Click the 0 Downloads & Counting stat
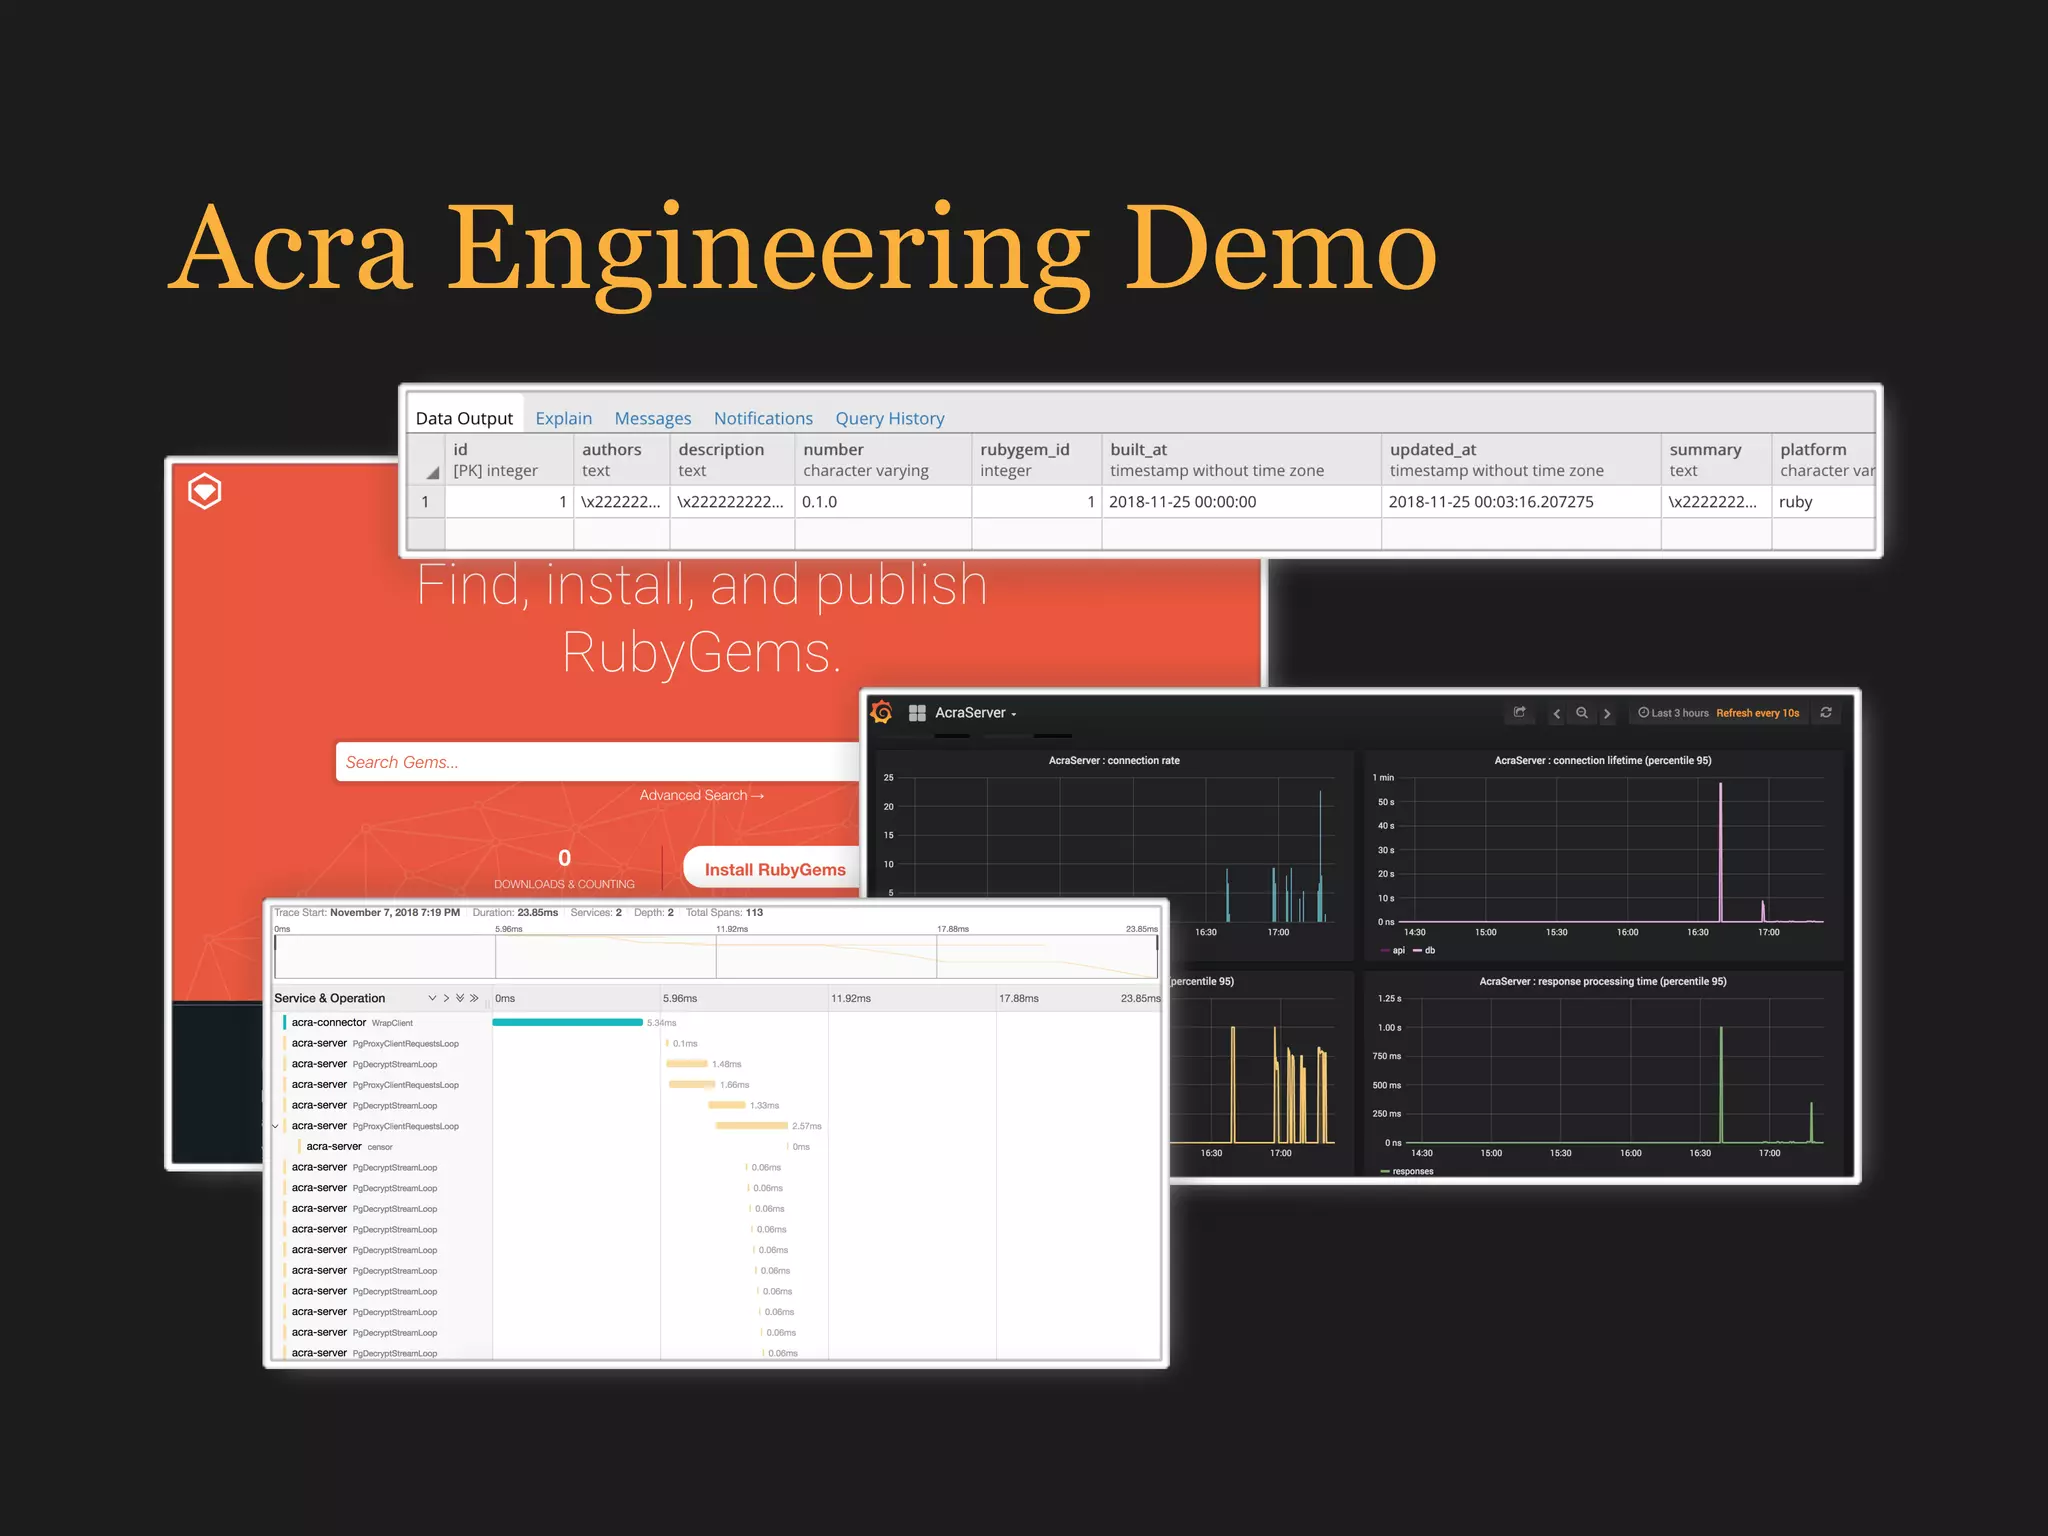Screen dimensions: 2048x1536 564,869
